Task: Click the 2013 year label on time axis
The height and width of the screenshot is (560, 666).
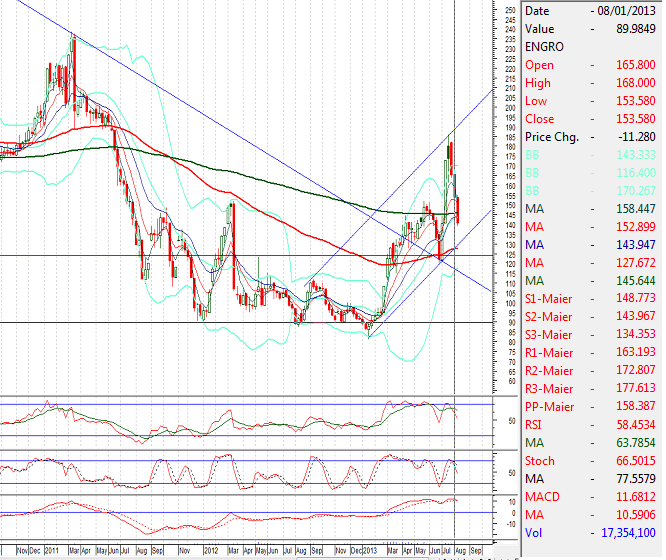Action: pyautogui.click(x=369, y=550)
